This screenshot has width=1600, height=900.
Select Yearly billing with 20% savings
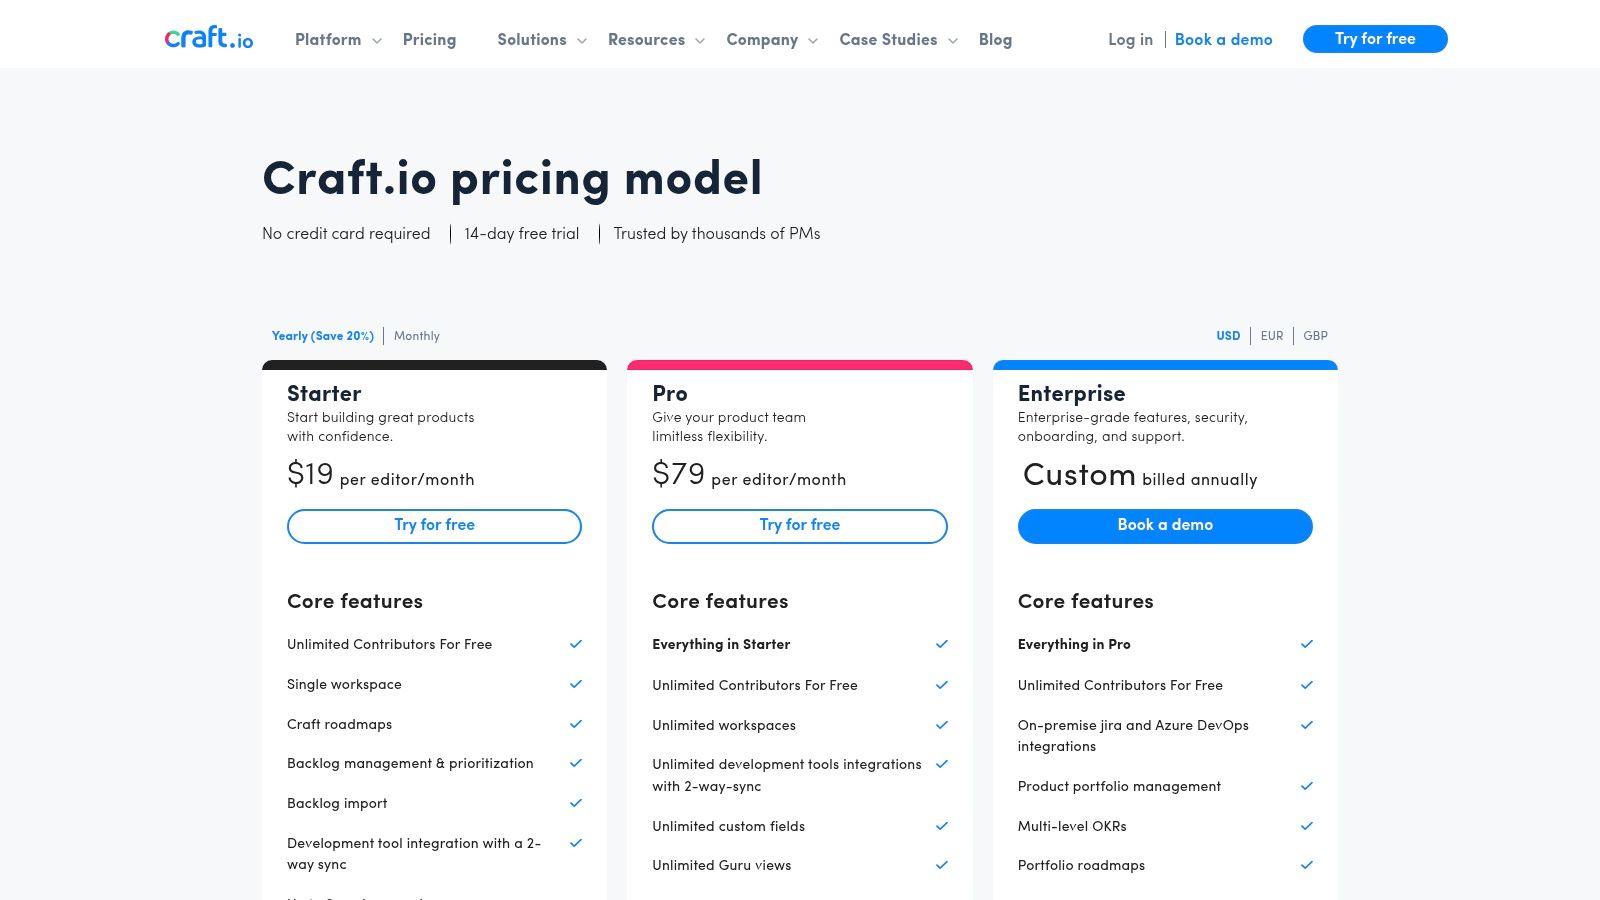(x=322, y=336)
